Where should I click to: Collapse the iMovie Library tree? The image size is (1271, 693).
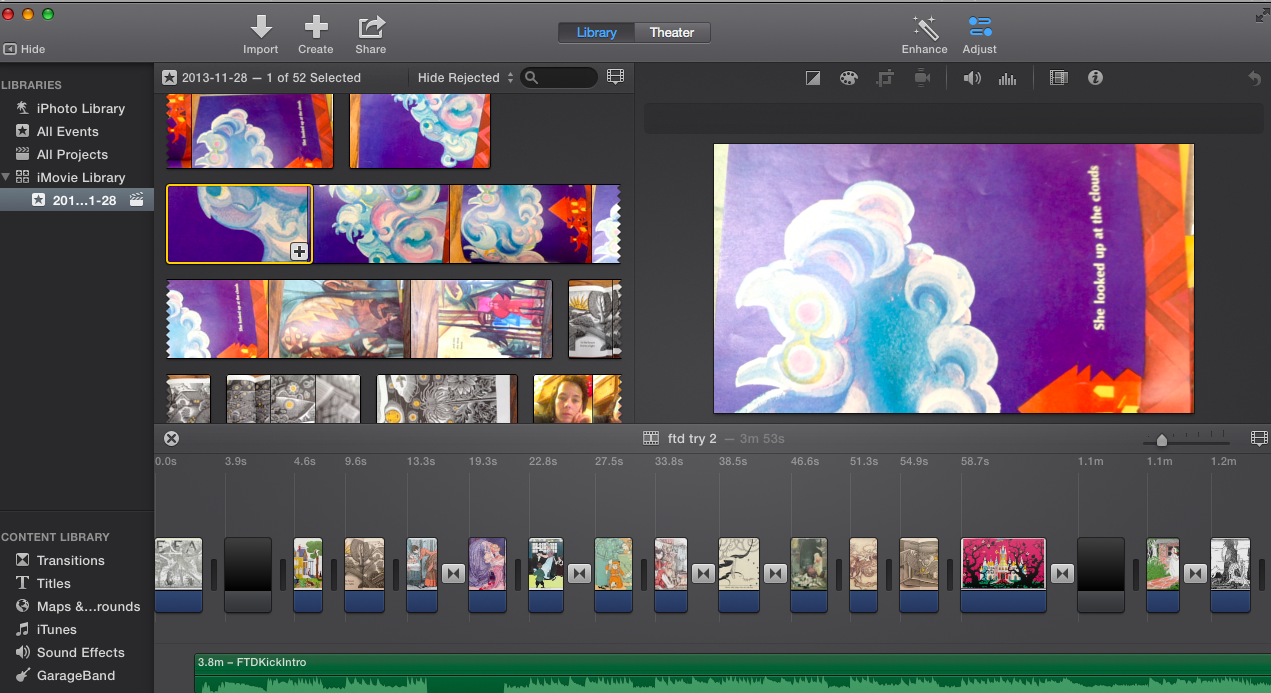6,177
